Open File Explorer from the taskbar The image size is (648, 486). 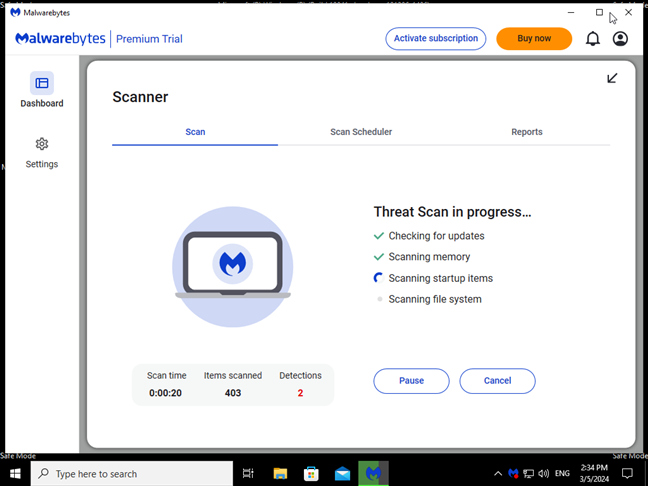point(280,474)
